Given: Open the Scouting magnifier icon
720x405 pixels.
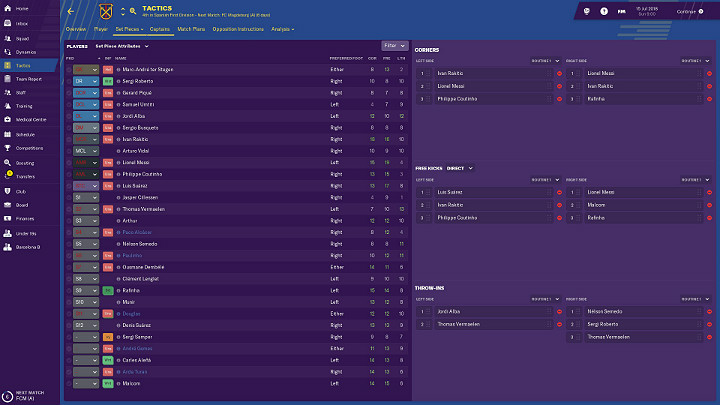Looking at the screenshot, I should (8, 163).
